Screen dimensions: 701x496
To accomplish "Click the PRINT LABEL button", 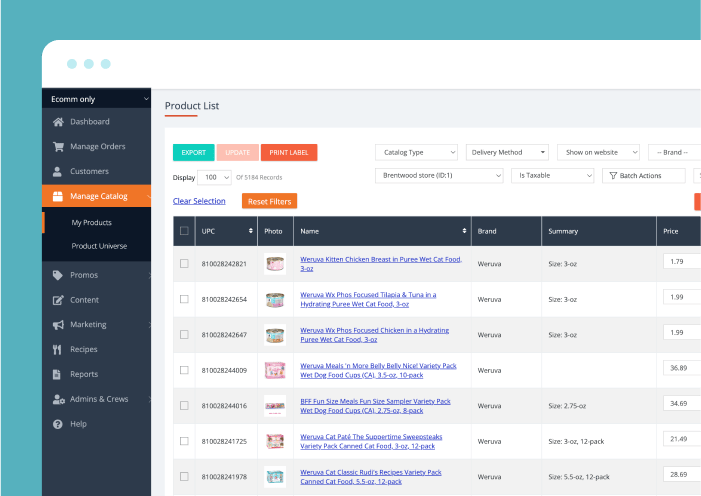I will 289,153.
